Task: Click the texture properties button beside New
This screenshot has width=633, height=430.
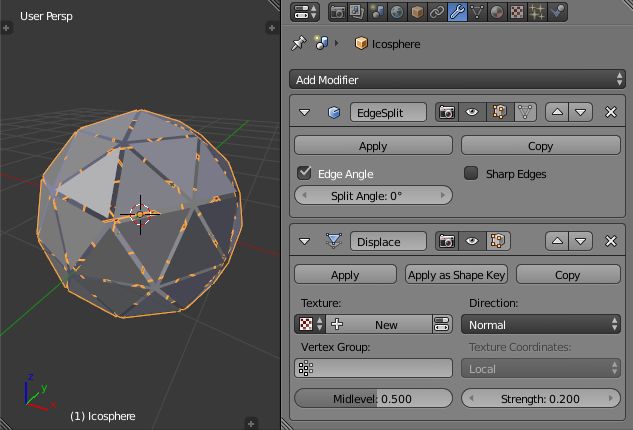Action: (x=442, y=324)
